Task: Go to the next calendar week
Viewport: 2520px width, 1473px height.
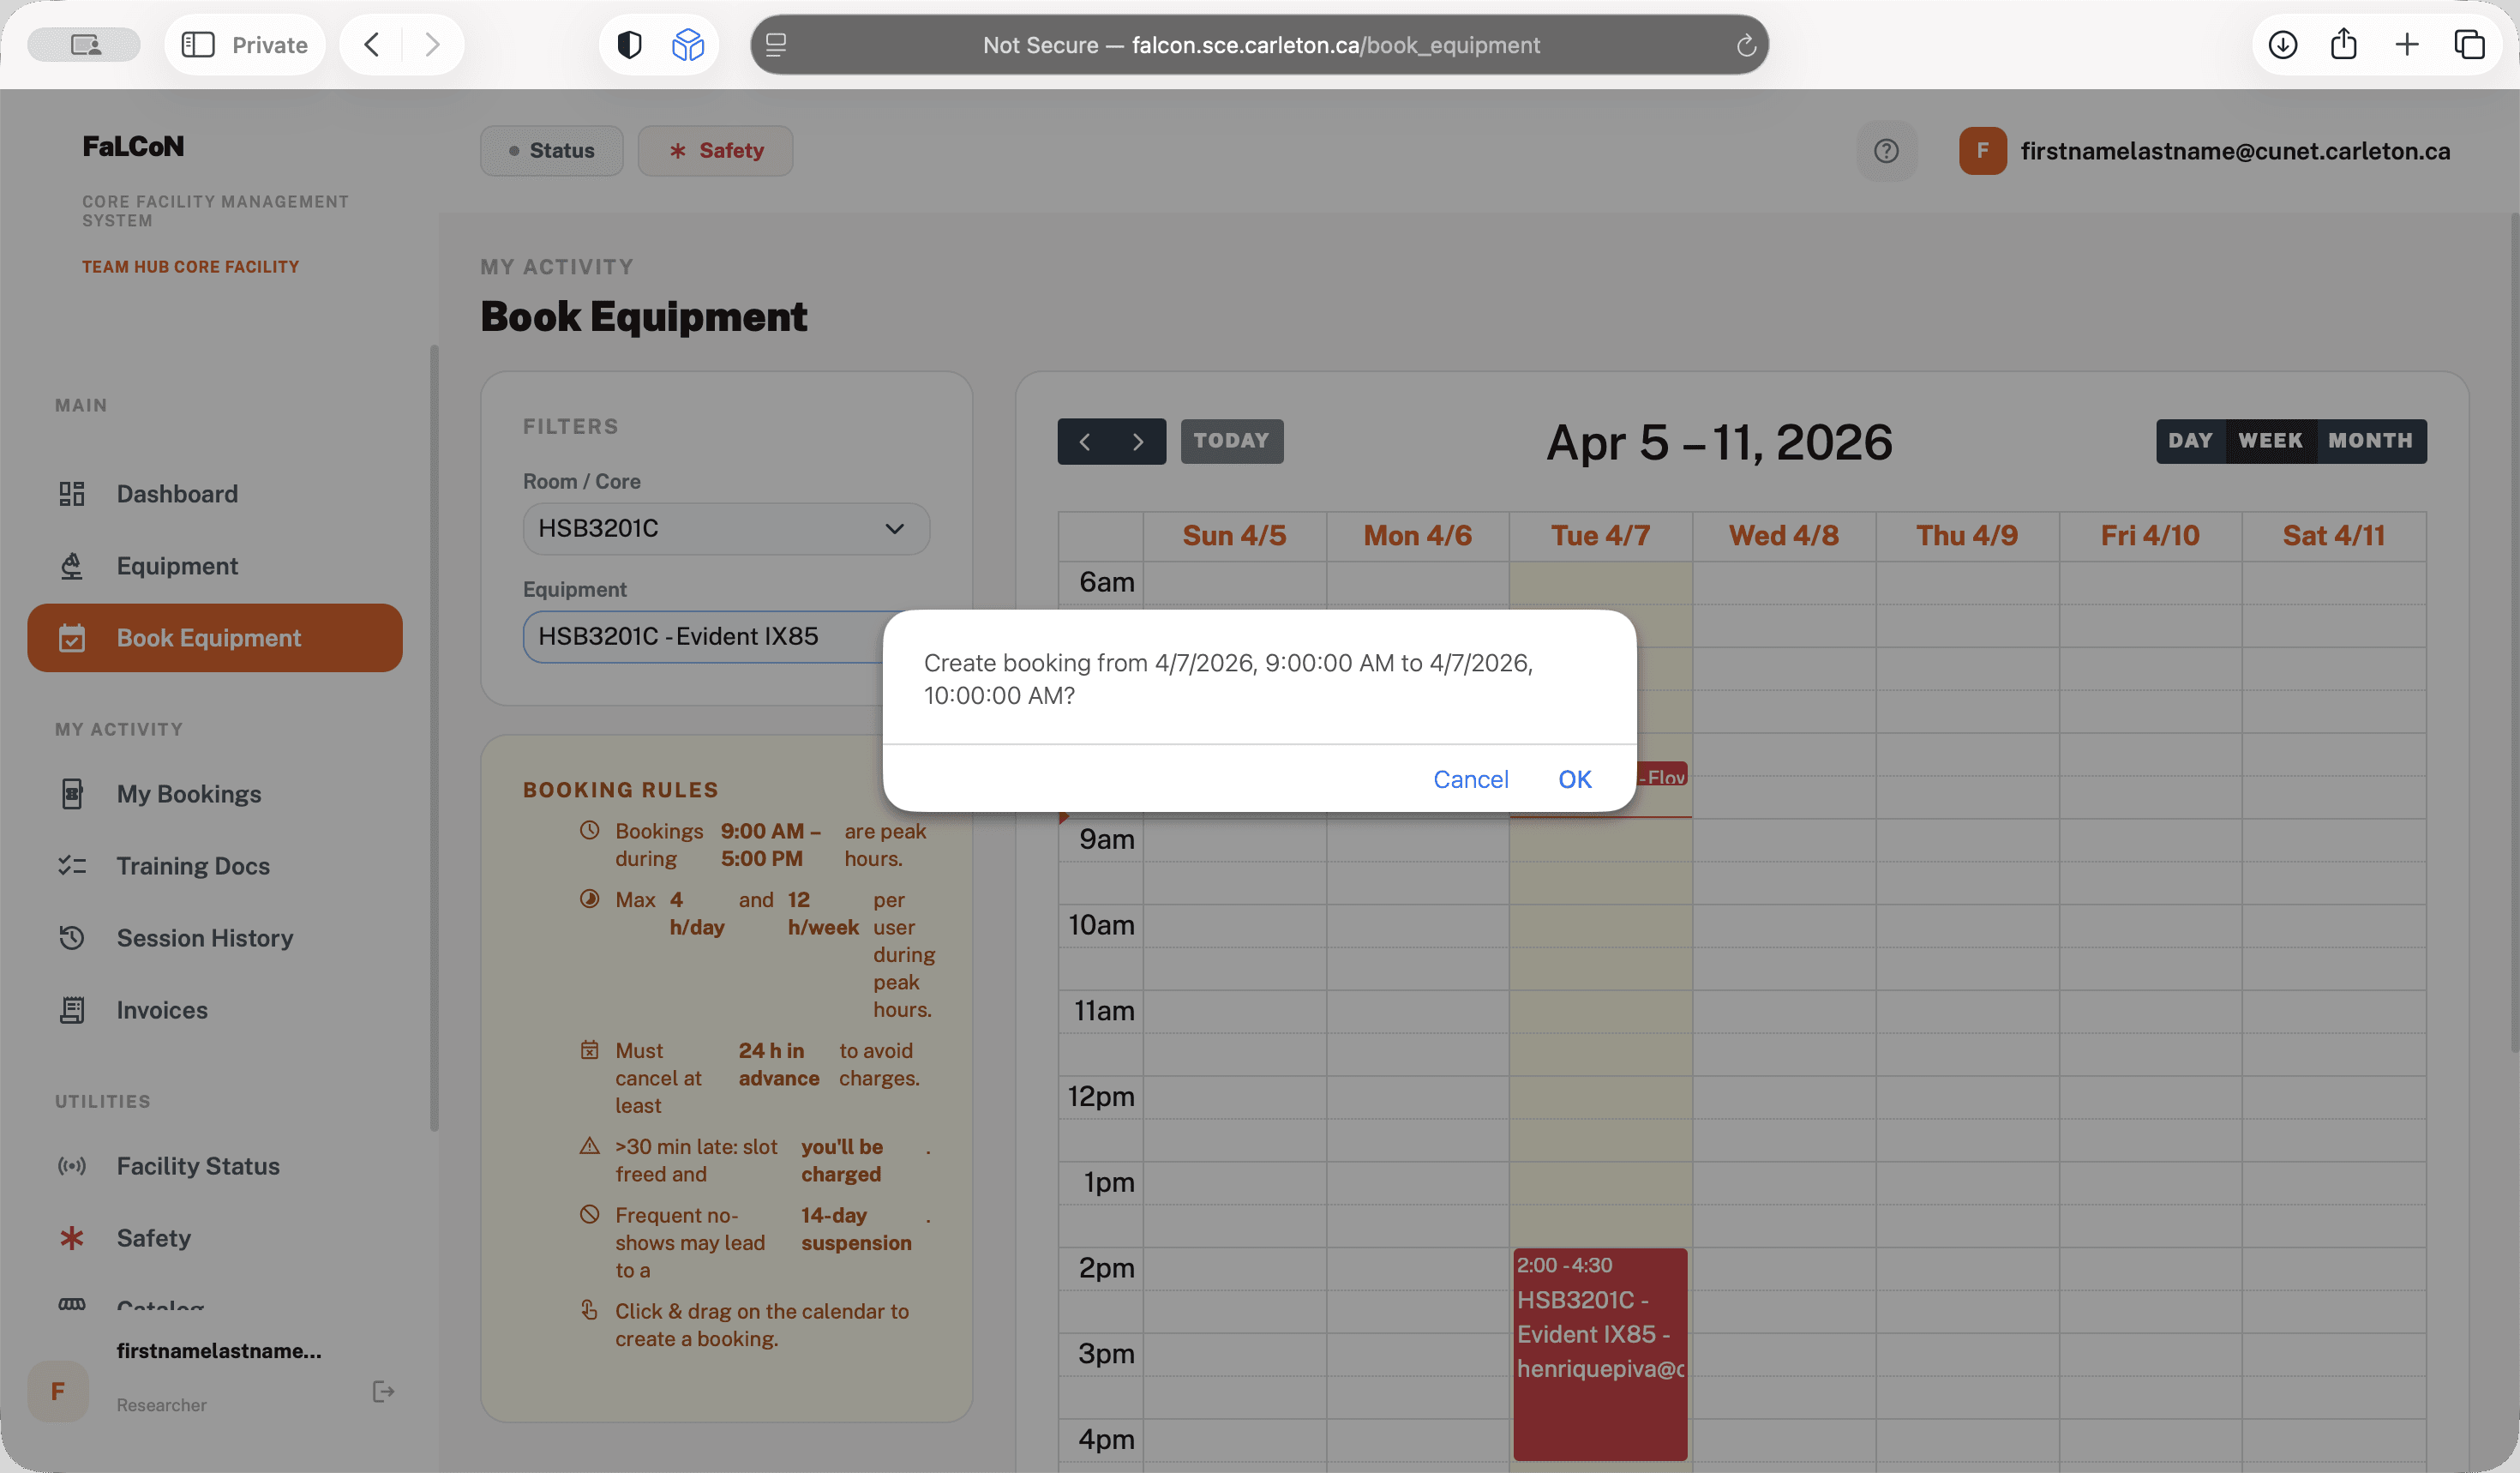Action: (1139, 441)
